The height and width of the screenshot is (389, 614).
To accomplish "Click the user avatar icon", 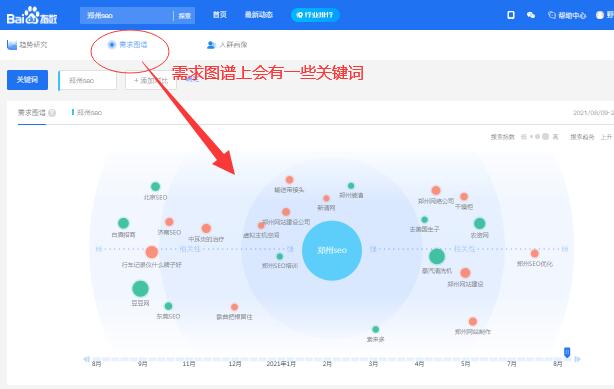I will [600, 15].
